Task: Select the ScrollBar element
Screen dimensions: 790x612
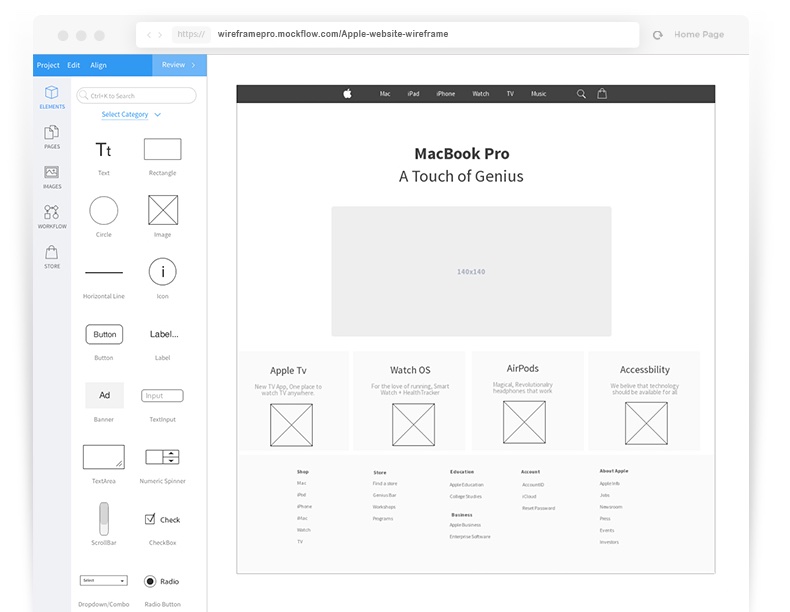Action: click(x=104, y=519)
